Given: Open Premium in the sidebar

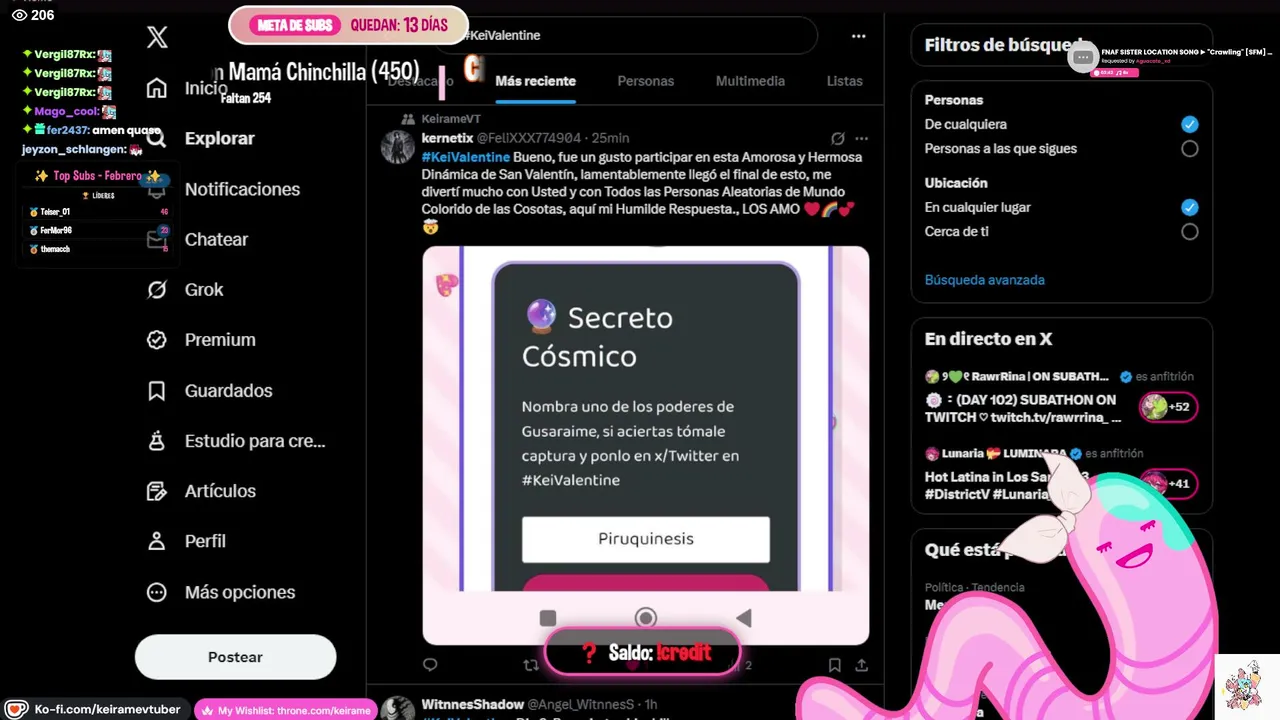Looking at the screenshot, I should pyautogui.click(x=220, y=339).
